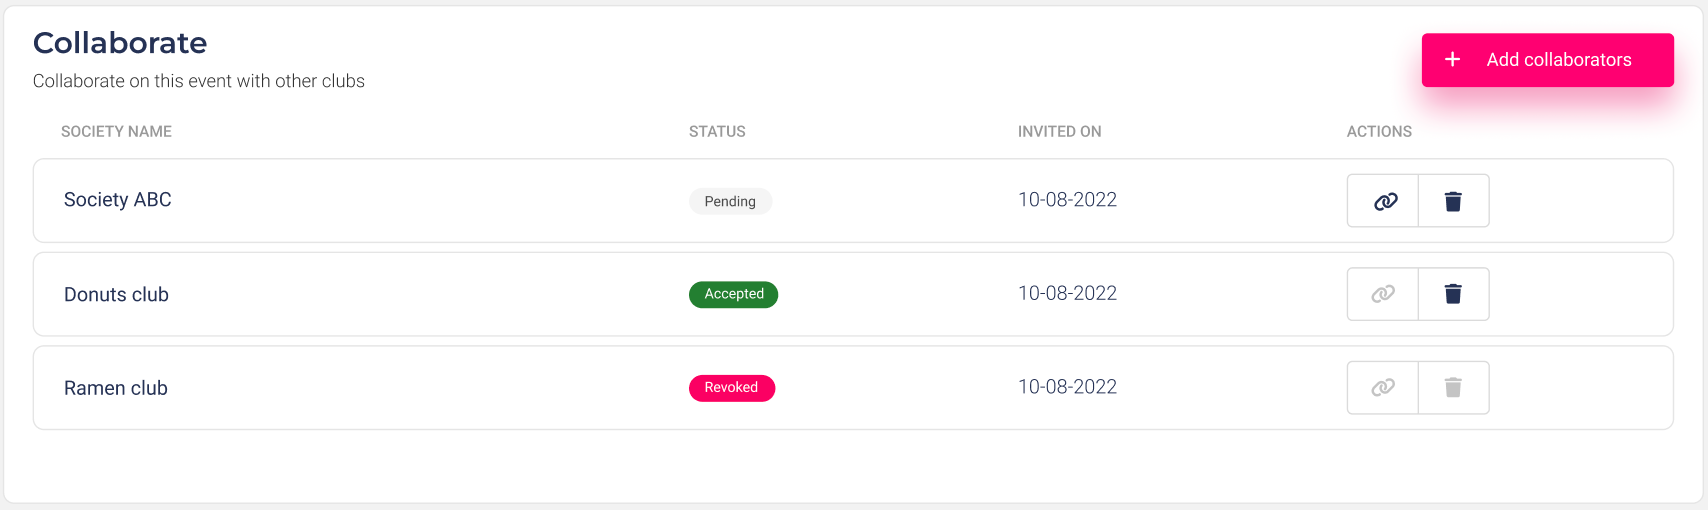Click the Actions column header
Viewport: 1708px width, 510px height.
pos(1379,132)
